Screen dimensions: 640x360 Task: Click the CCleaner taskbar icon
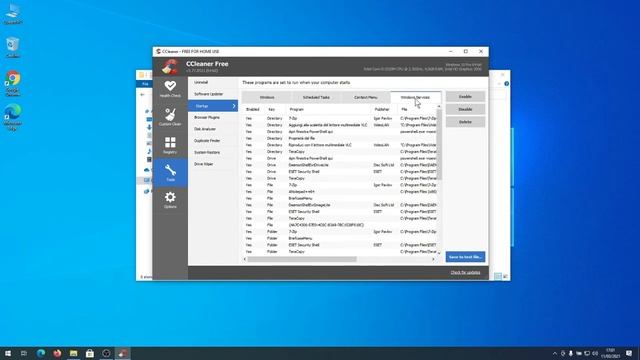coord(123,353)
